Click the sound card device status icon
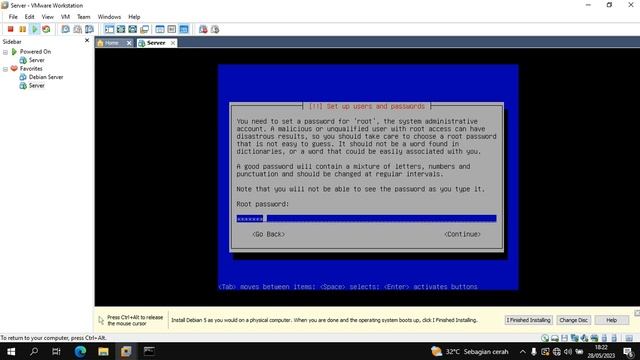This screenshot has height=360, width=640. coord(584,338)
